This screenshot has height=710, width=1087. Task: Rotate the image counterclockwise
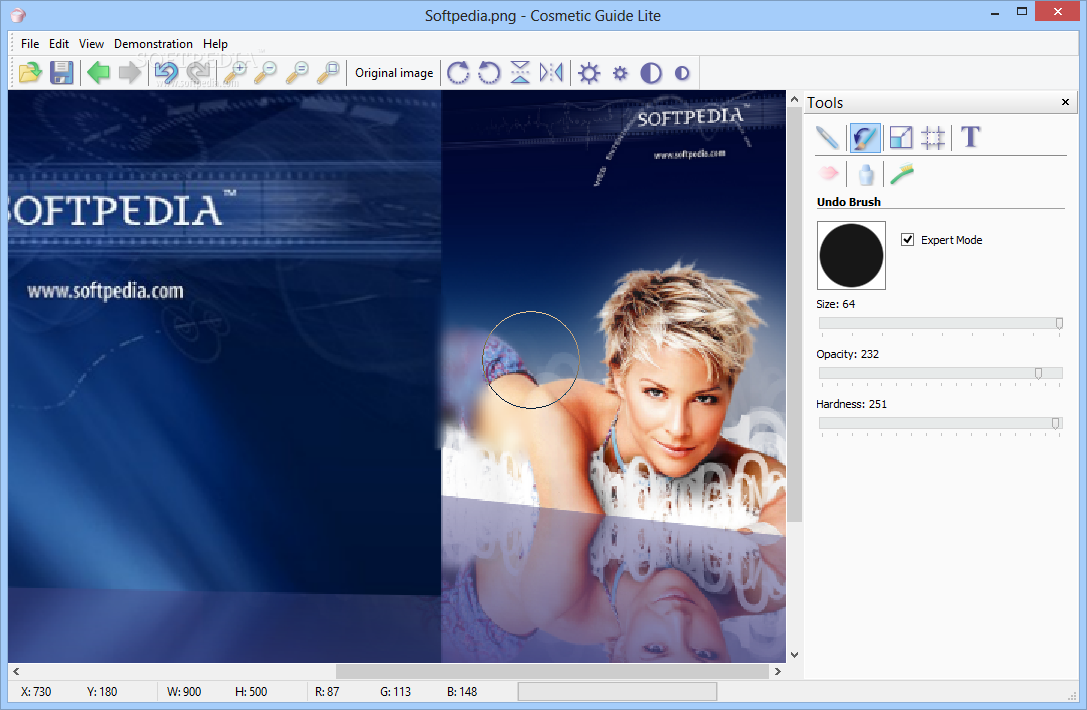(489, 72)
